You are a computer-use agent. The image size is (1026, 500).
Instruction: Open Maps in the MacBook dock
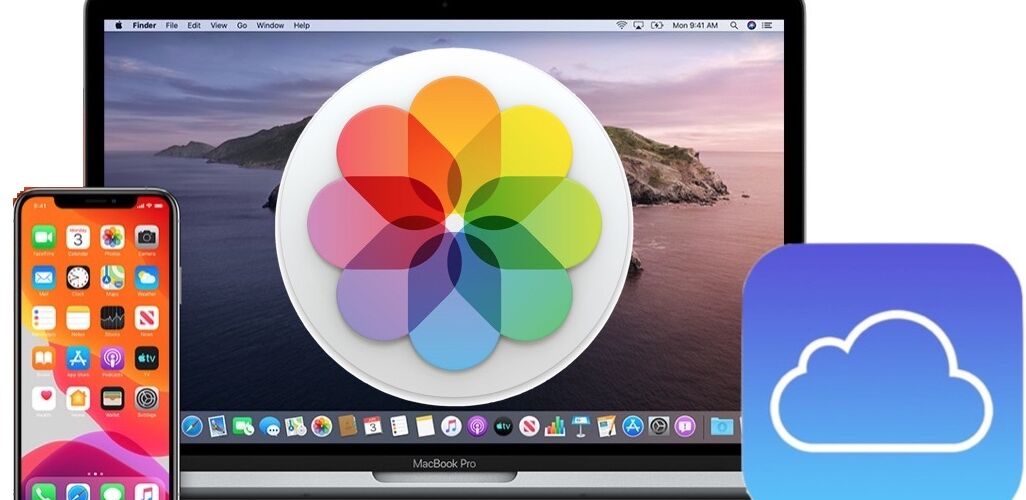pos(296,426)
